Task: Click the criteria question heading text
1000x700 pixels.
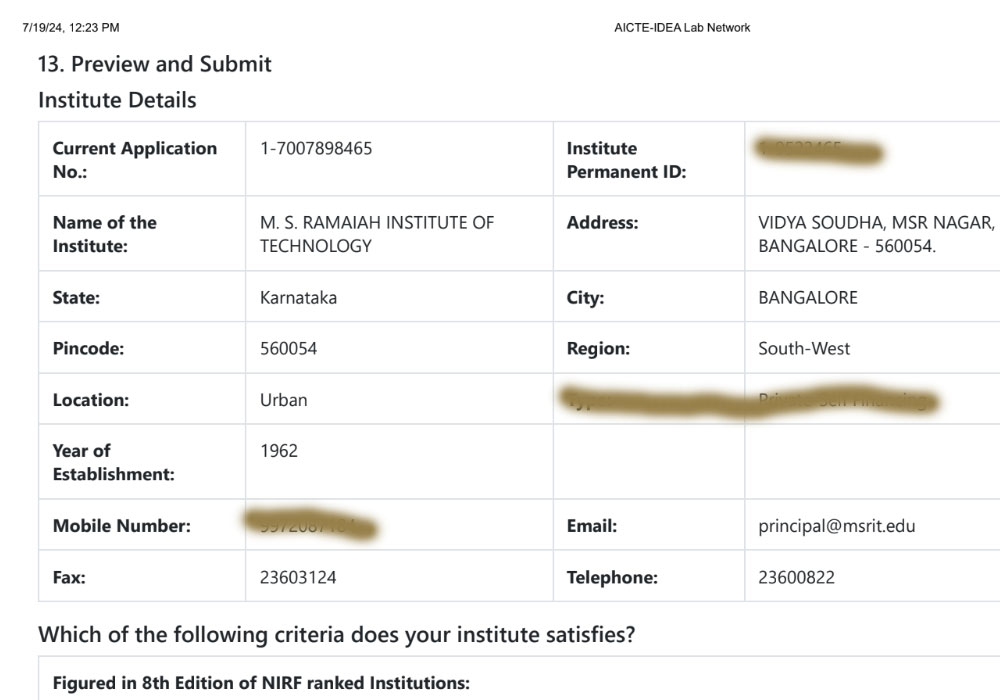Action: coord(336,634)
